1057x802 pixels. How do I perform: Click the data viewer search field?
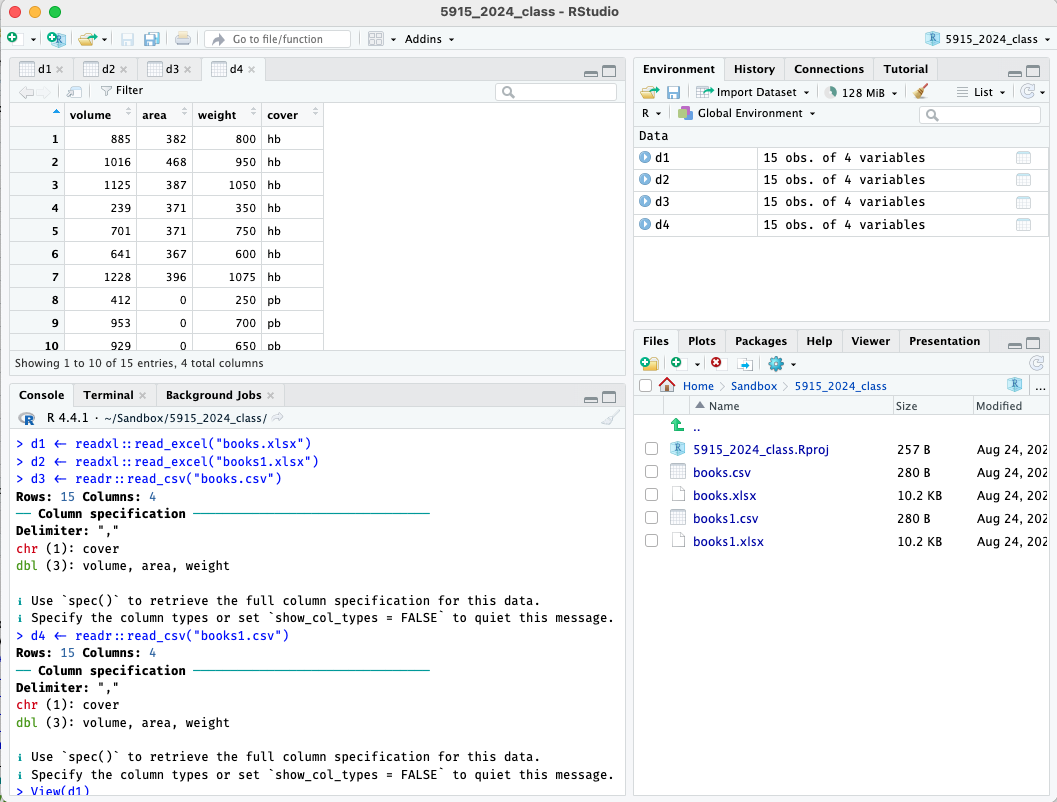coord(556,92)
